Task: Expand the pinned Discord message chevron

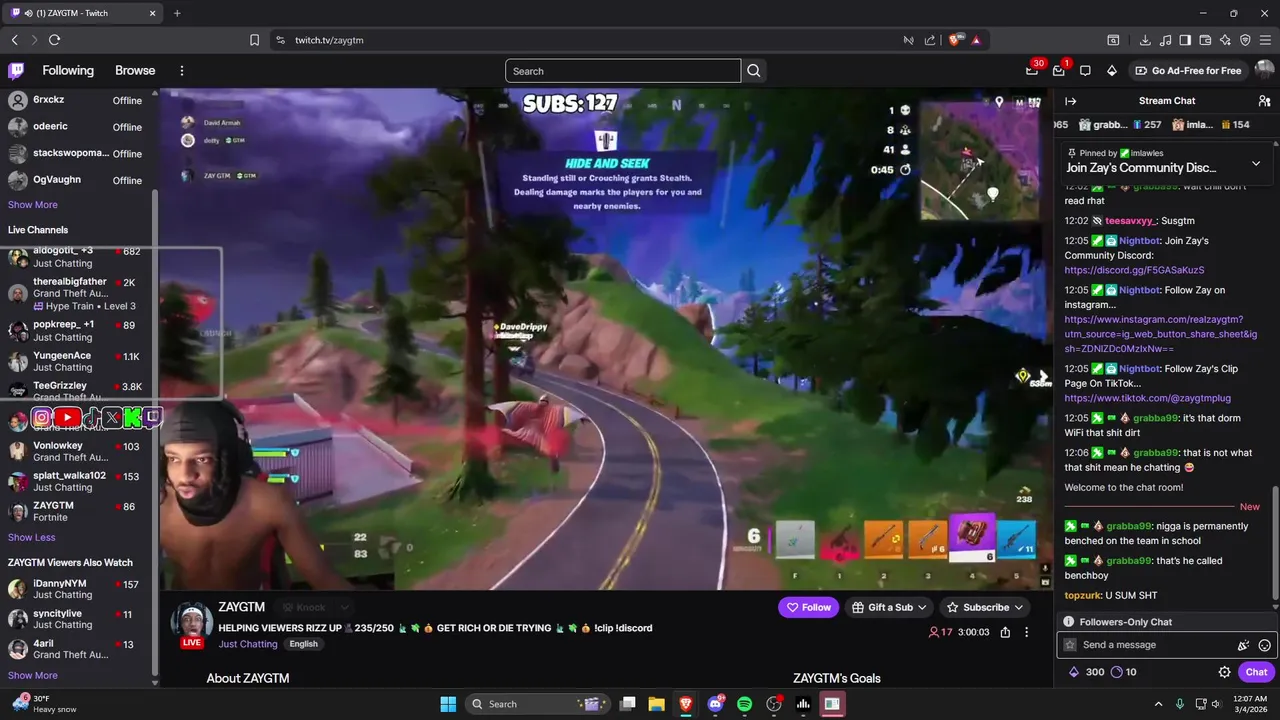Action: point(1256,163)
